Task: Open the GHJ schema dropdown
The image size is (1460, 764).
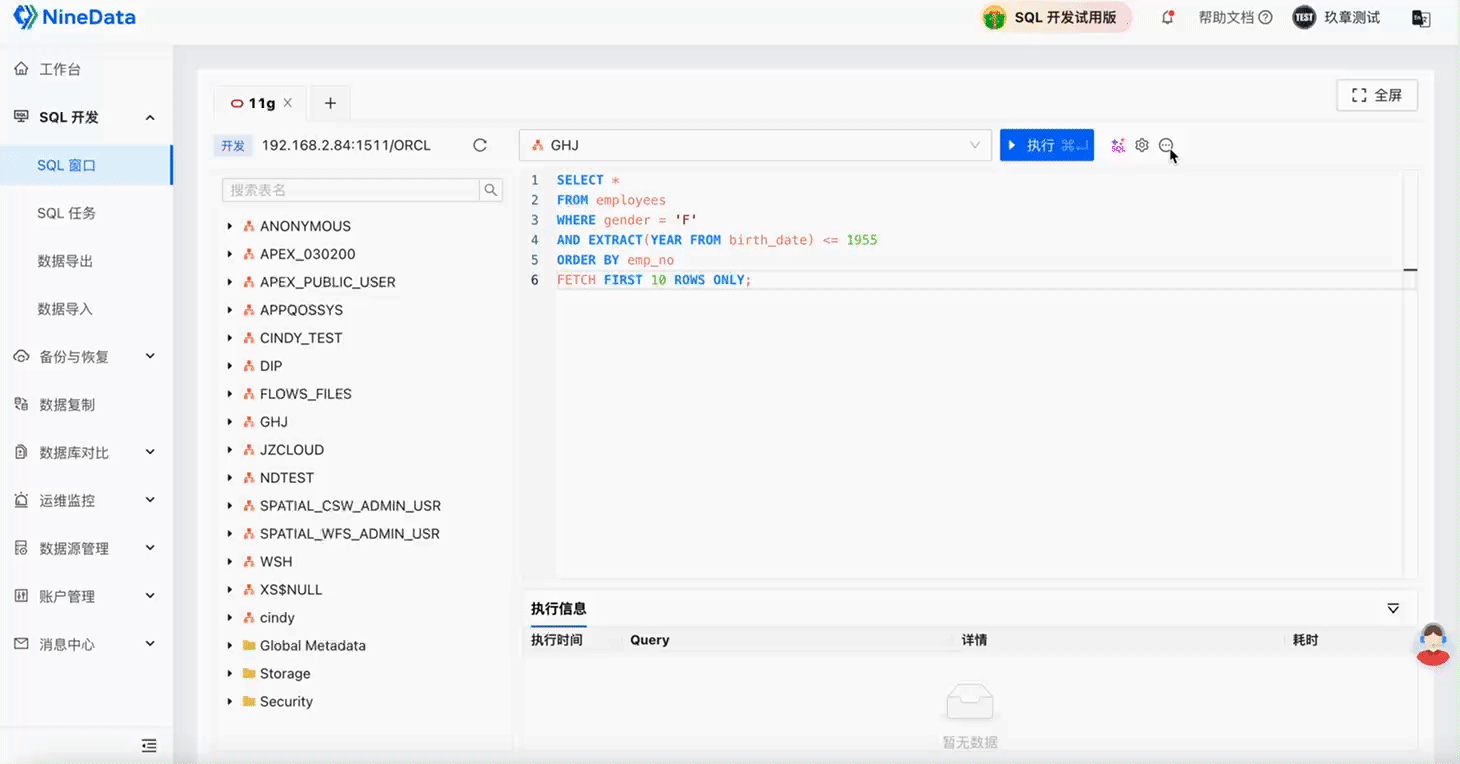Action: point(755,145)
